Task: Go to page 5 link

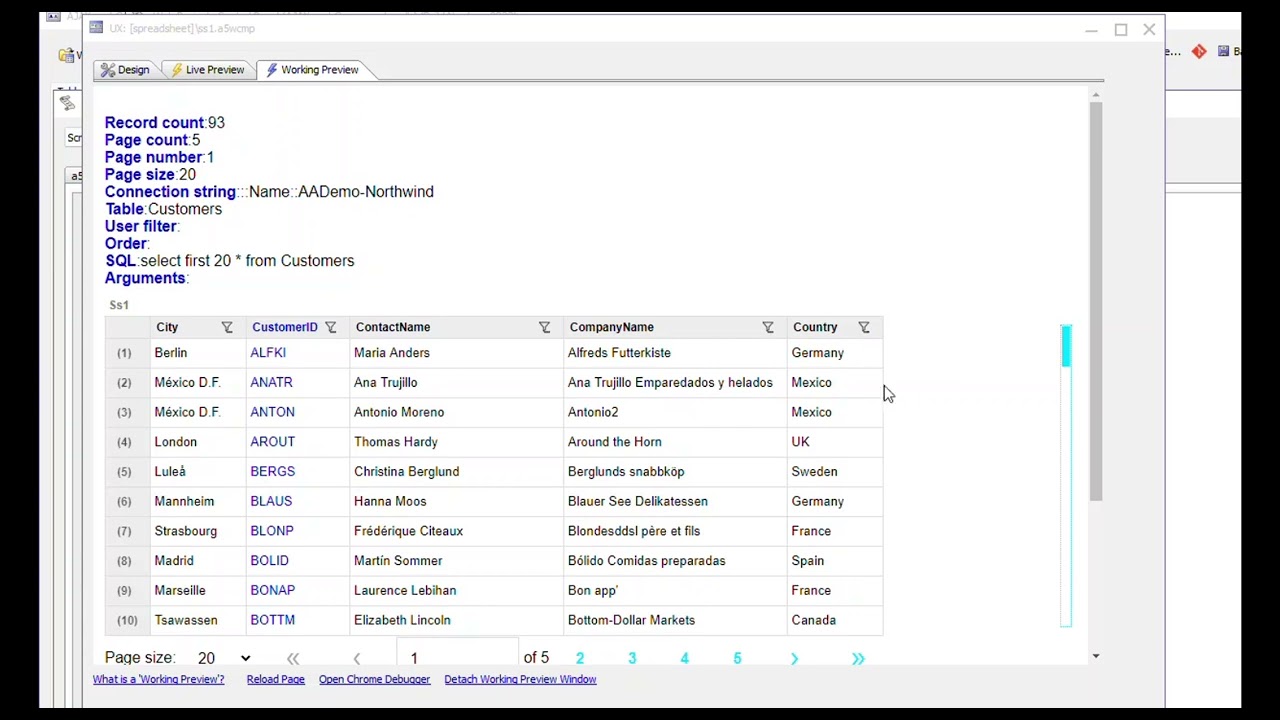Action: click(737, 658)
